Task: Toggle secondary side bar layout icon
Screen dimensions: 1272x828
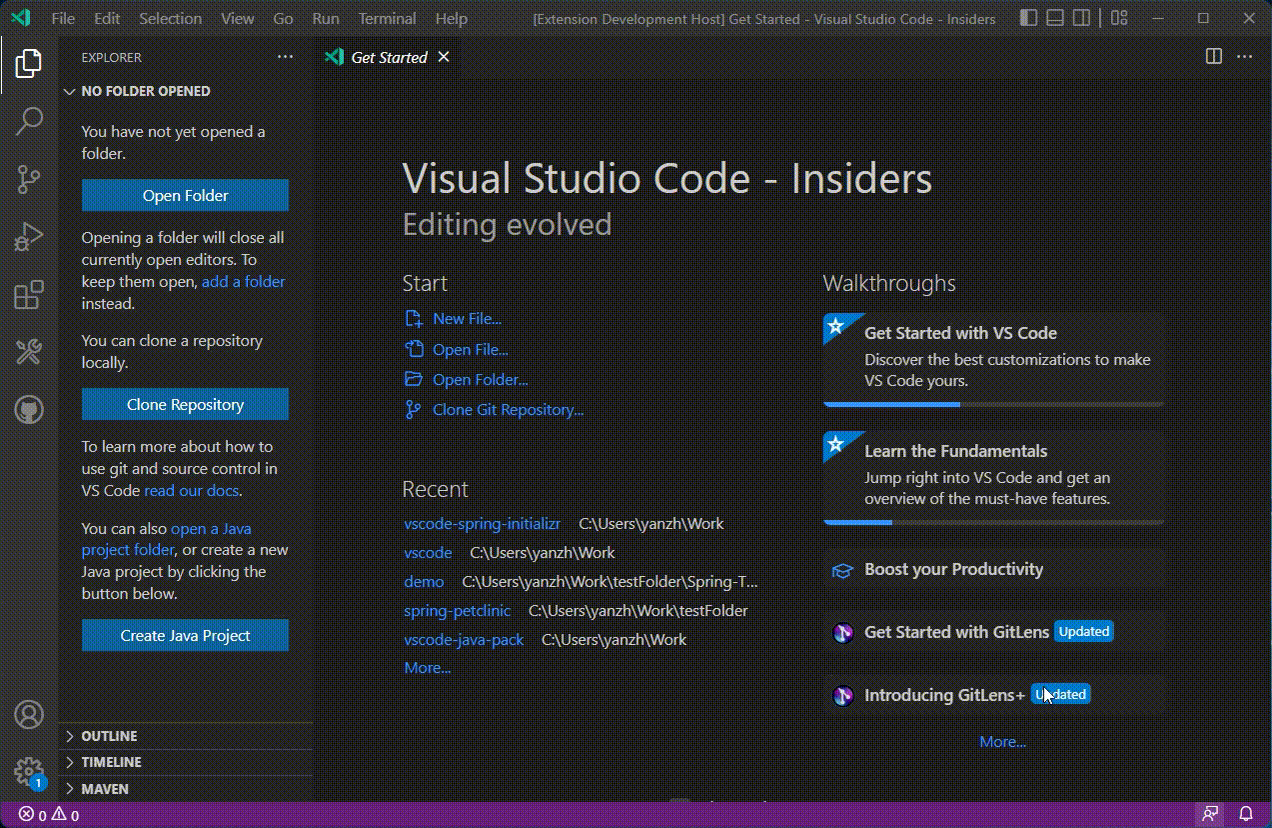Action: (x=1081, y=18)
